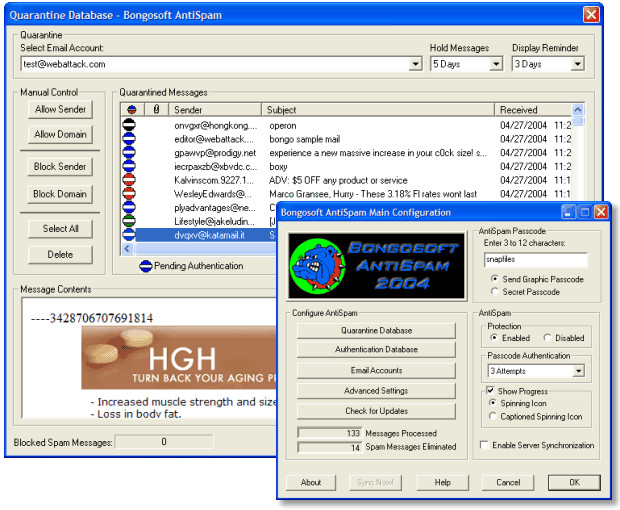This screenshot has width=620, height=510.
Task: Click About button
Action: (x=311, y=482)
